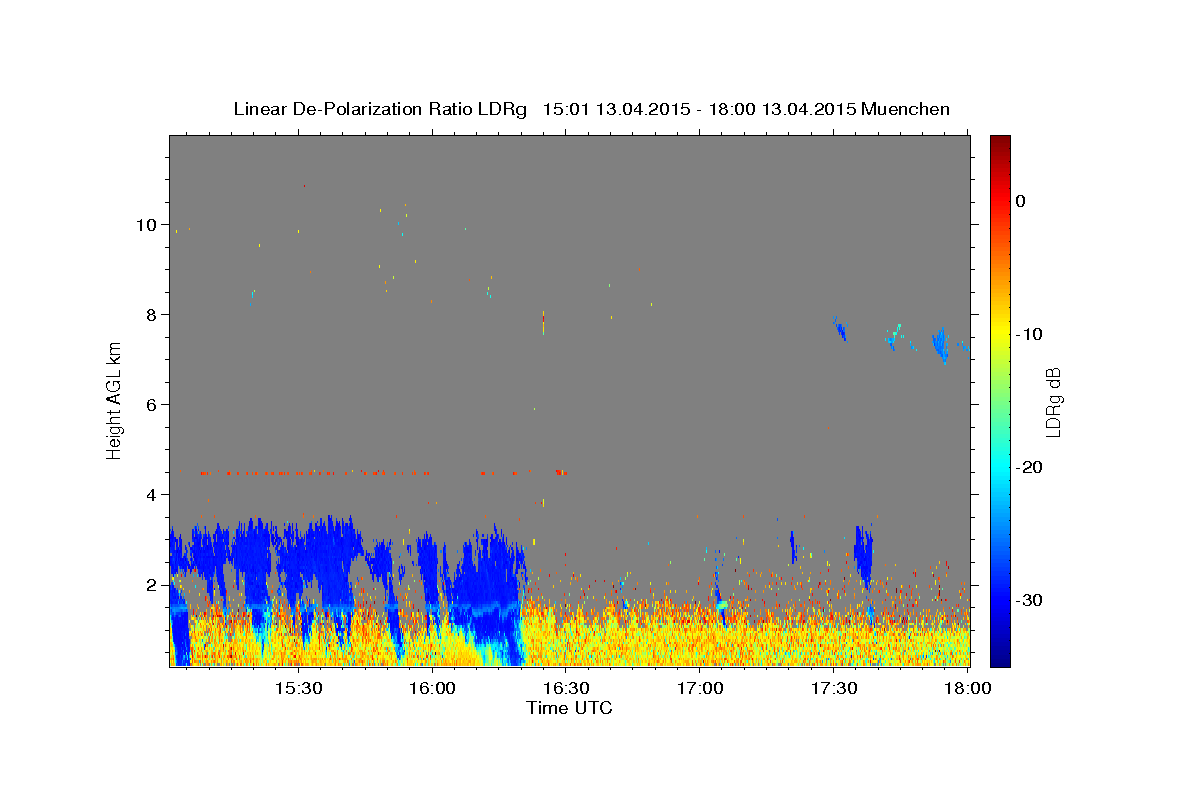This screenshot has height=800, width=1200.
Task: Click the 'LDRg dB' colorbar label
Action: 1052,401
